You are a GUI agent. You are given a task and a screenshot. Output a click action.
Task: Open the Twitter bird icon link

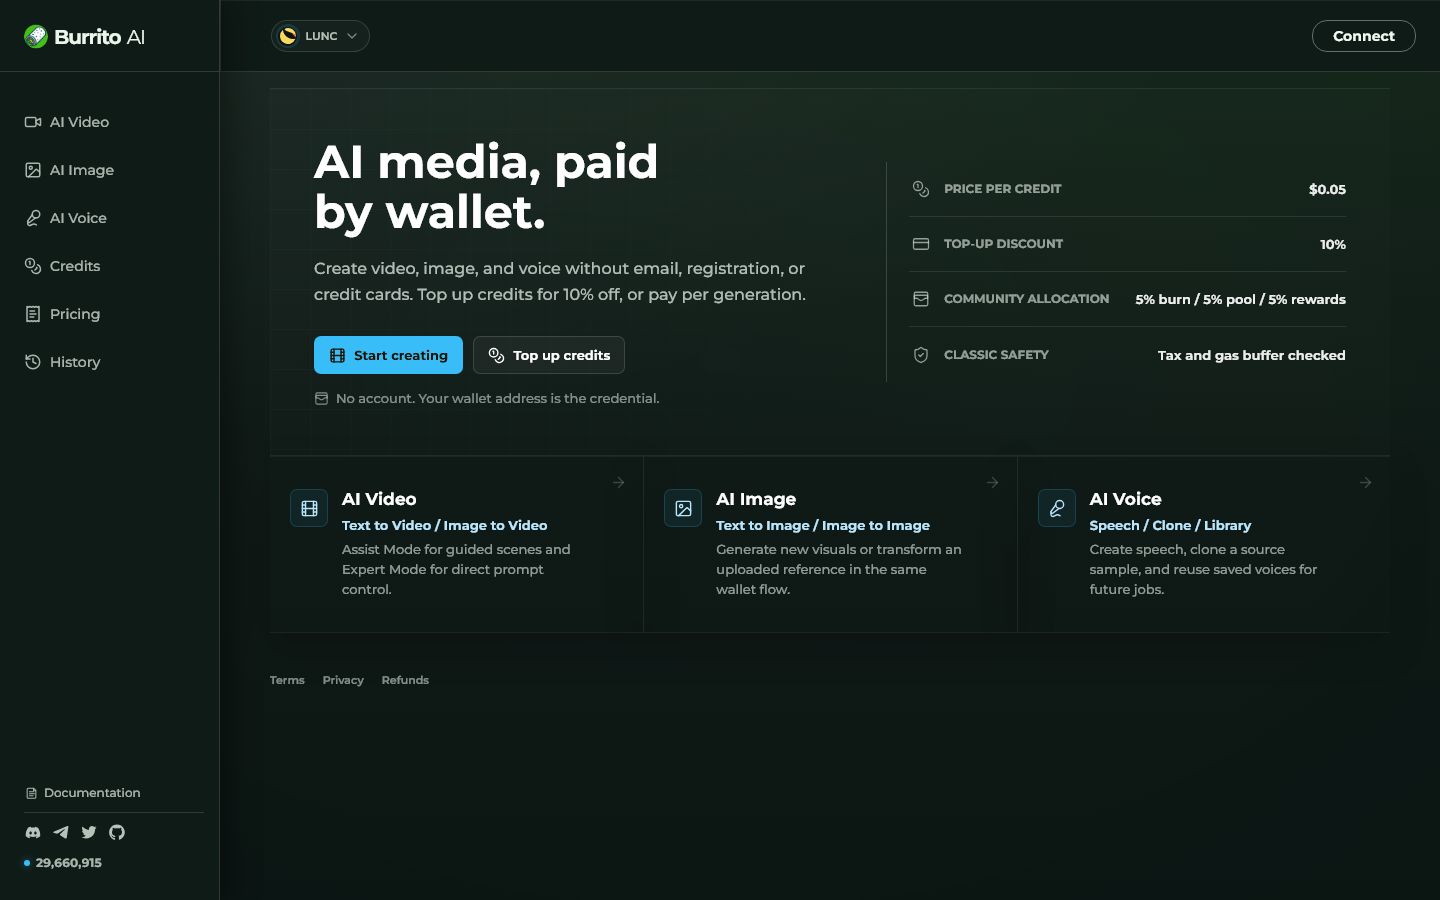point(89,832)
